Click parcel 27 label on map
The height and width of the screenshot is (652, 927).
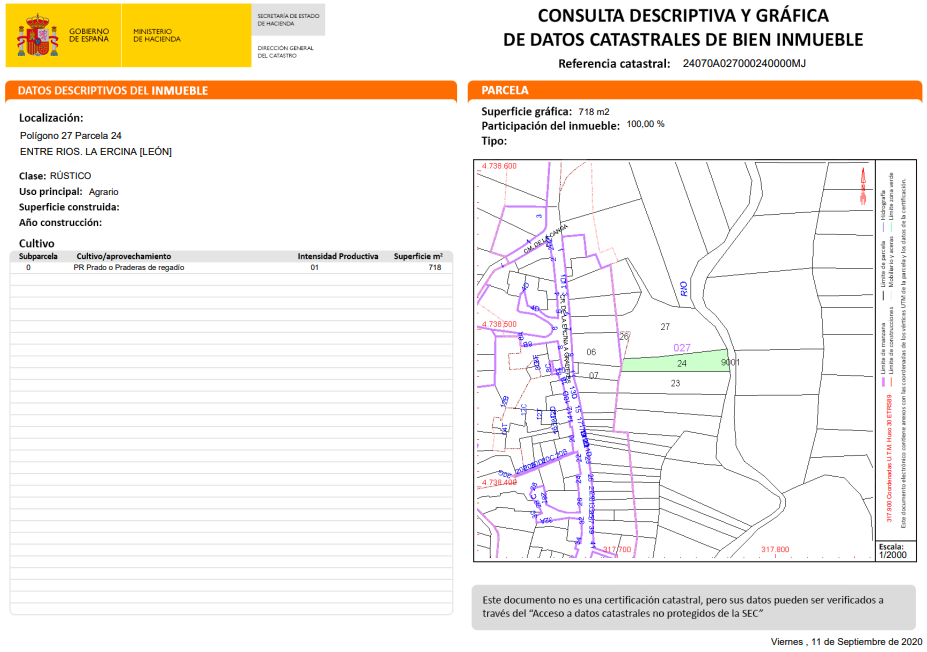click(x=665, y=326)
